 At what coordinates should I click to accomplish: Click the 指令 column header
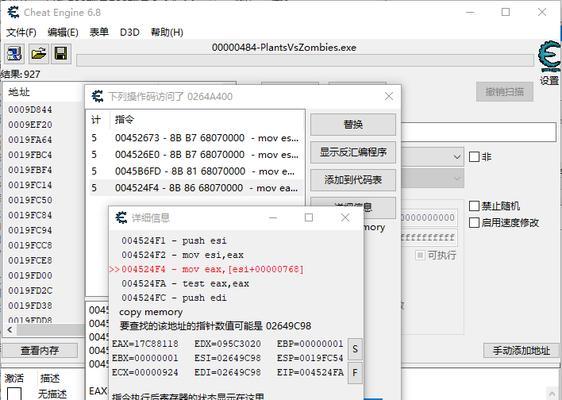pos(124,119)
